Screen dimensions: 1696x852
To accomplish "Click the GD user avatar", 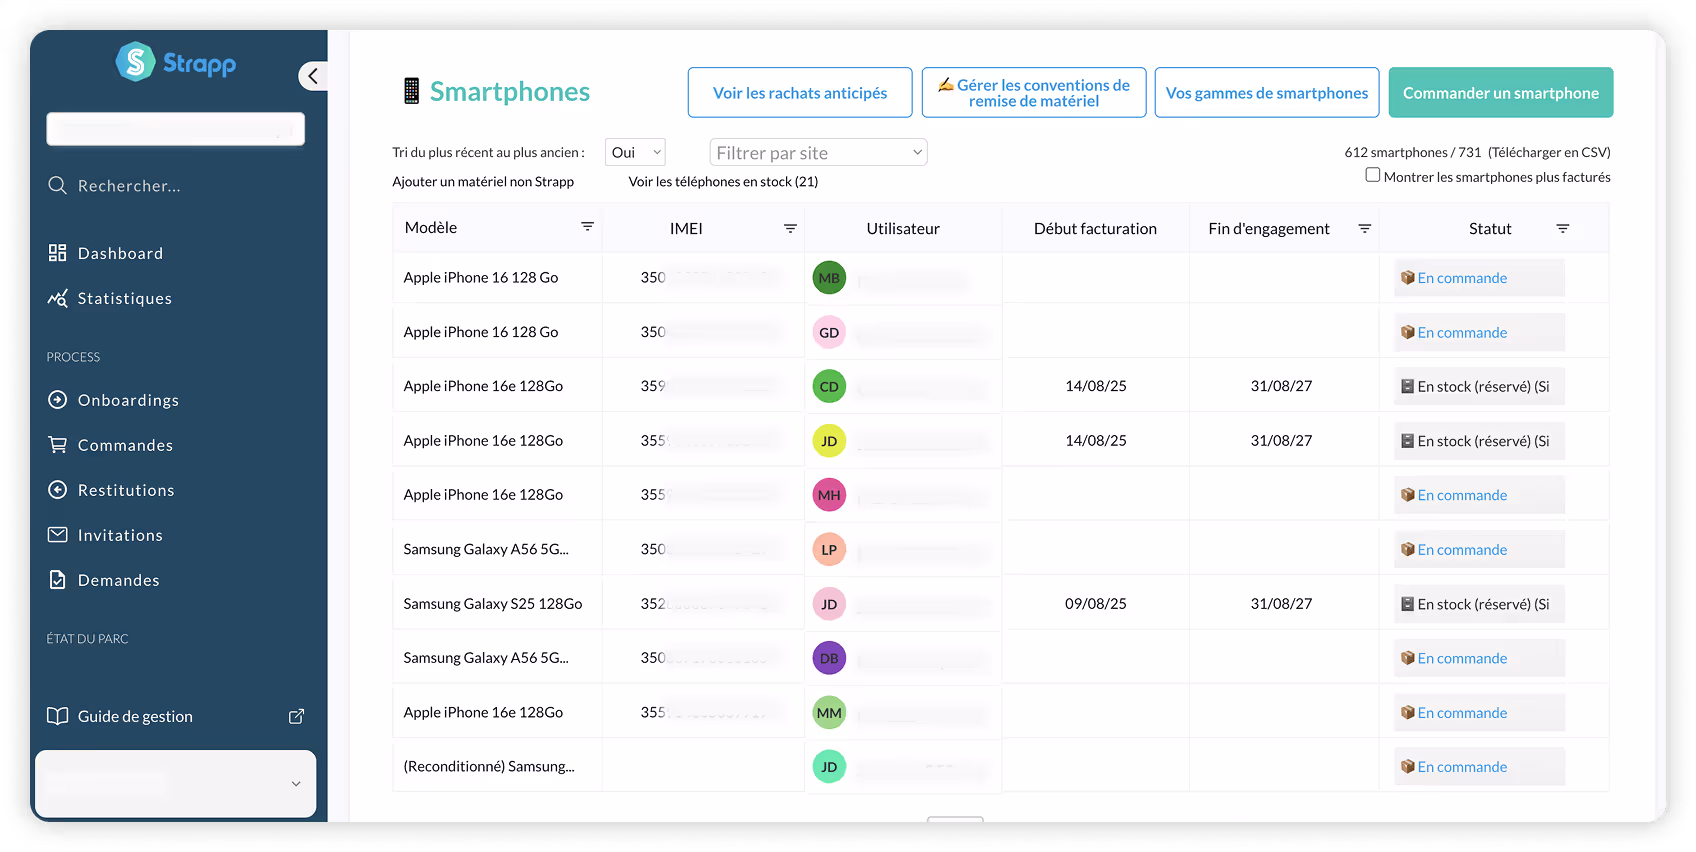I will [x=829, y=333].
